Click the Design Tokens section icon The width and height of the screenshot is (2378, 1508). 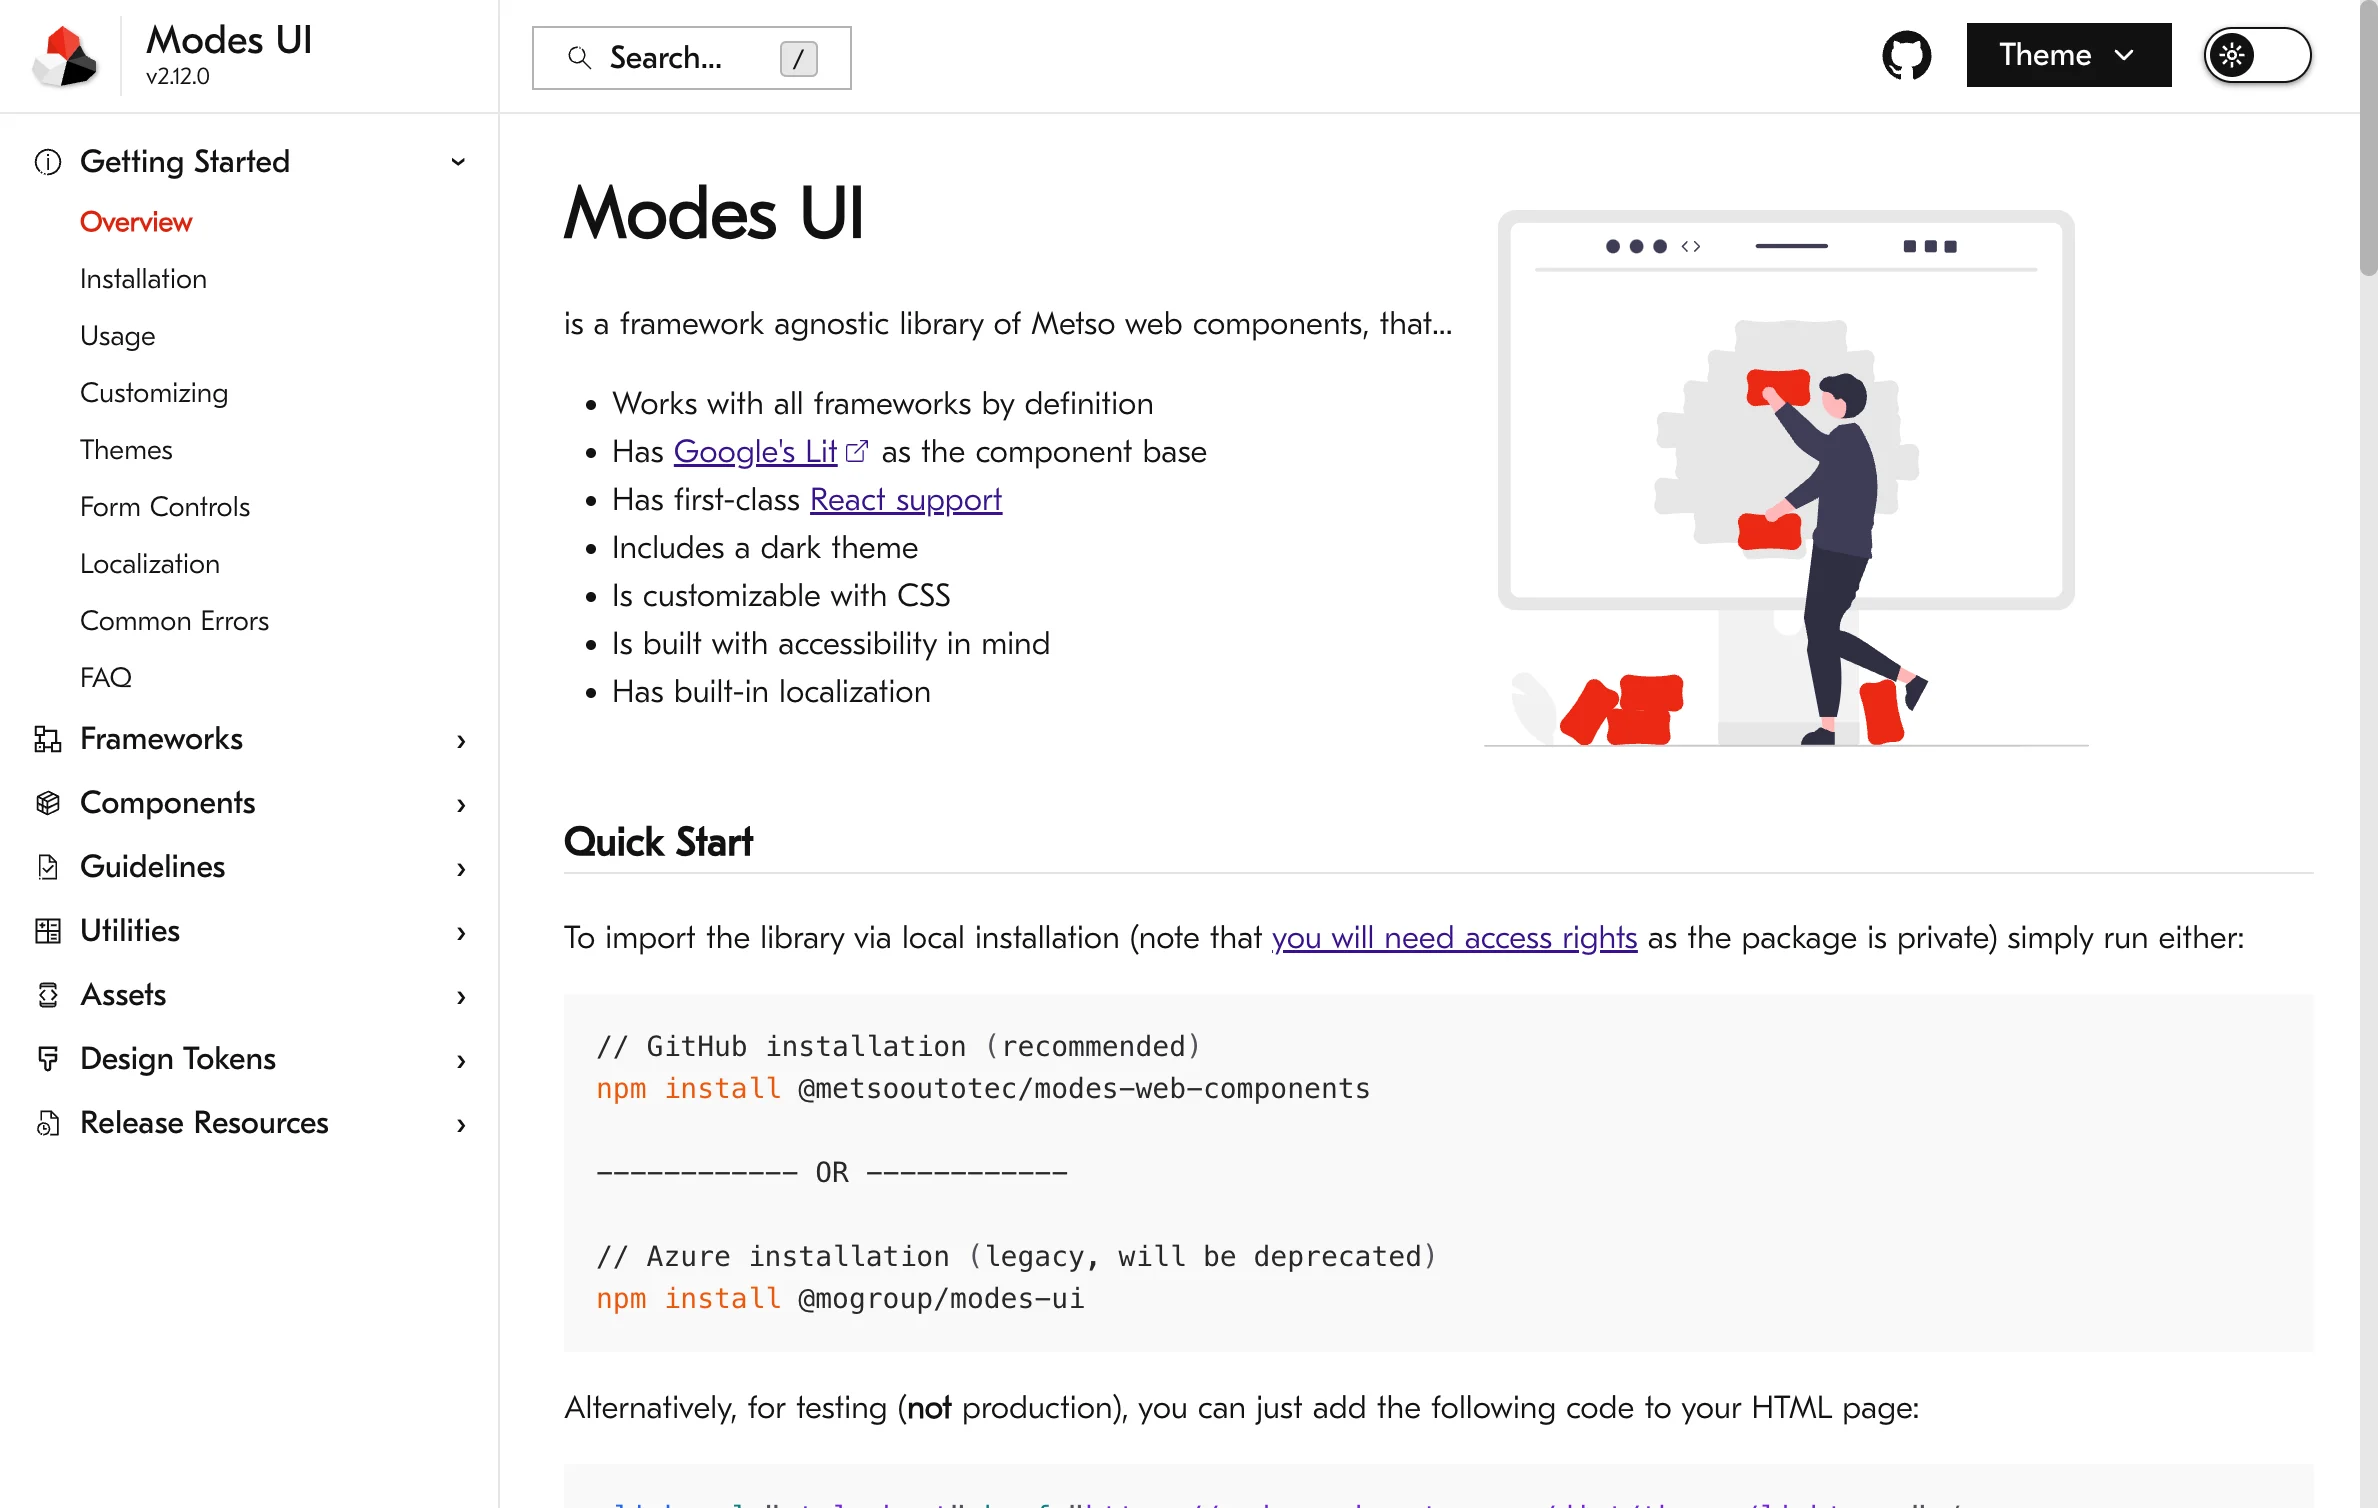pyautogui.click(x=47, y=1057)
